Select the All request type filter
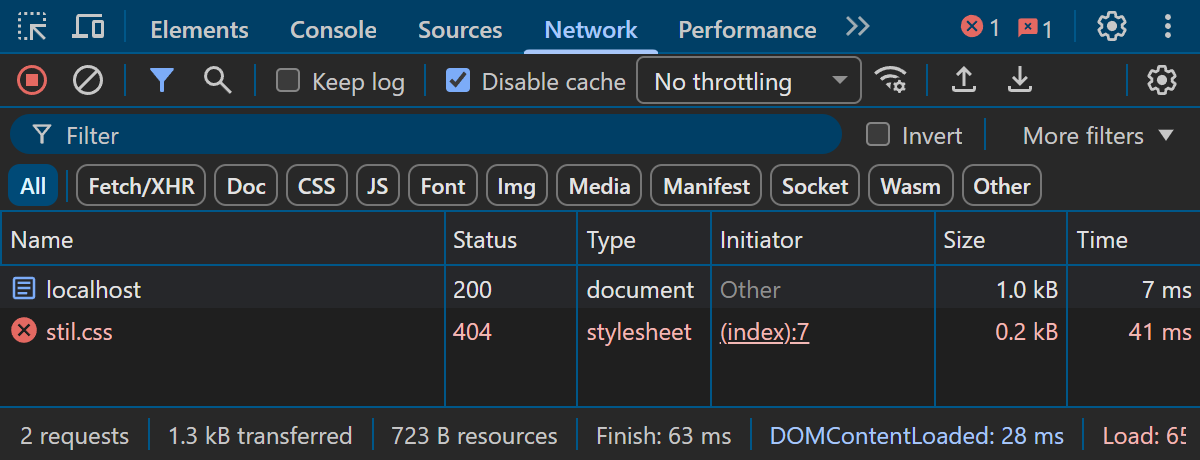The width and height of the screenshot is (1200, 460). pyautogui.click(x=33, y=186)
